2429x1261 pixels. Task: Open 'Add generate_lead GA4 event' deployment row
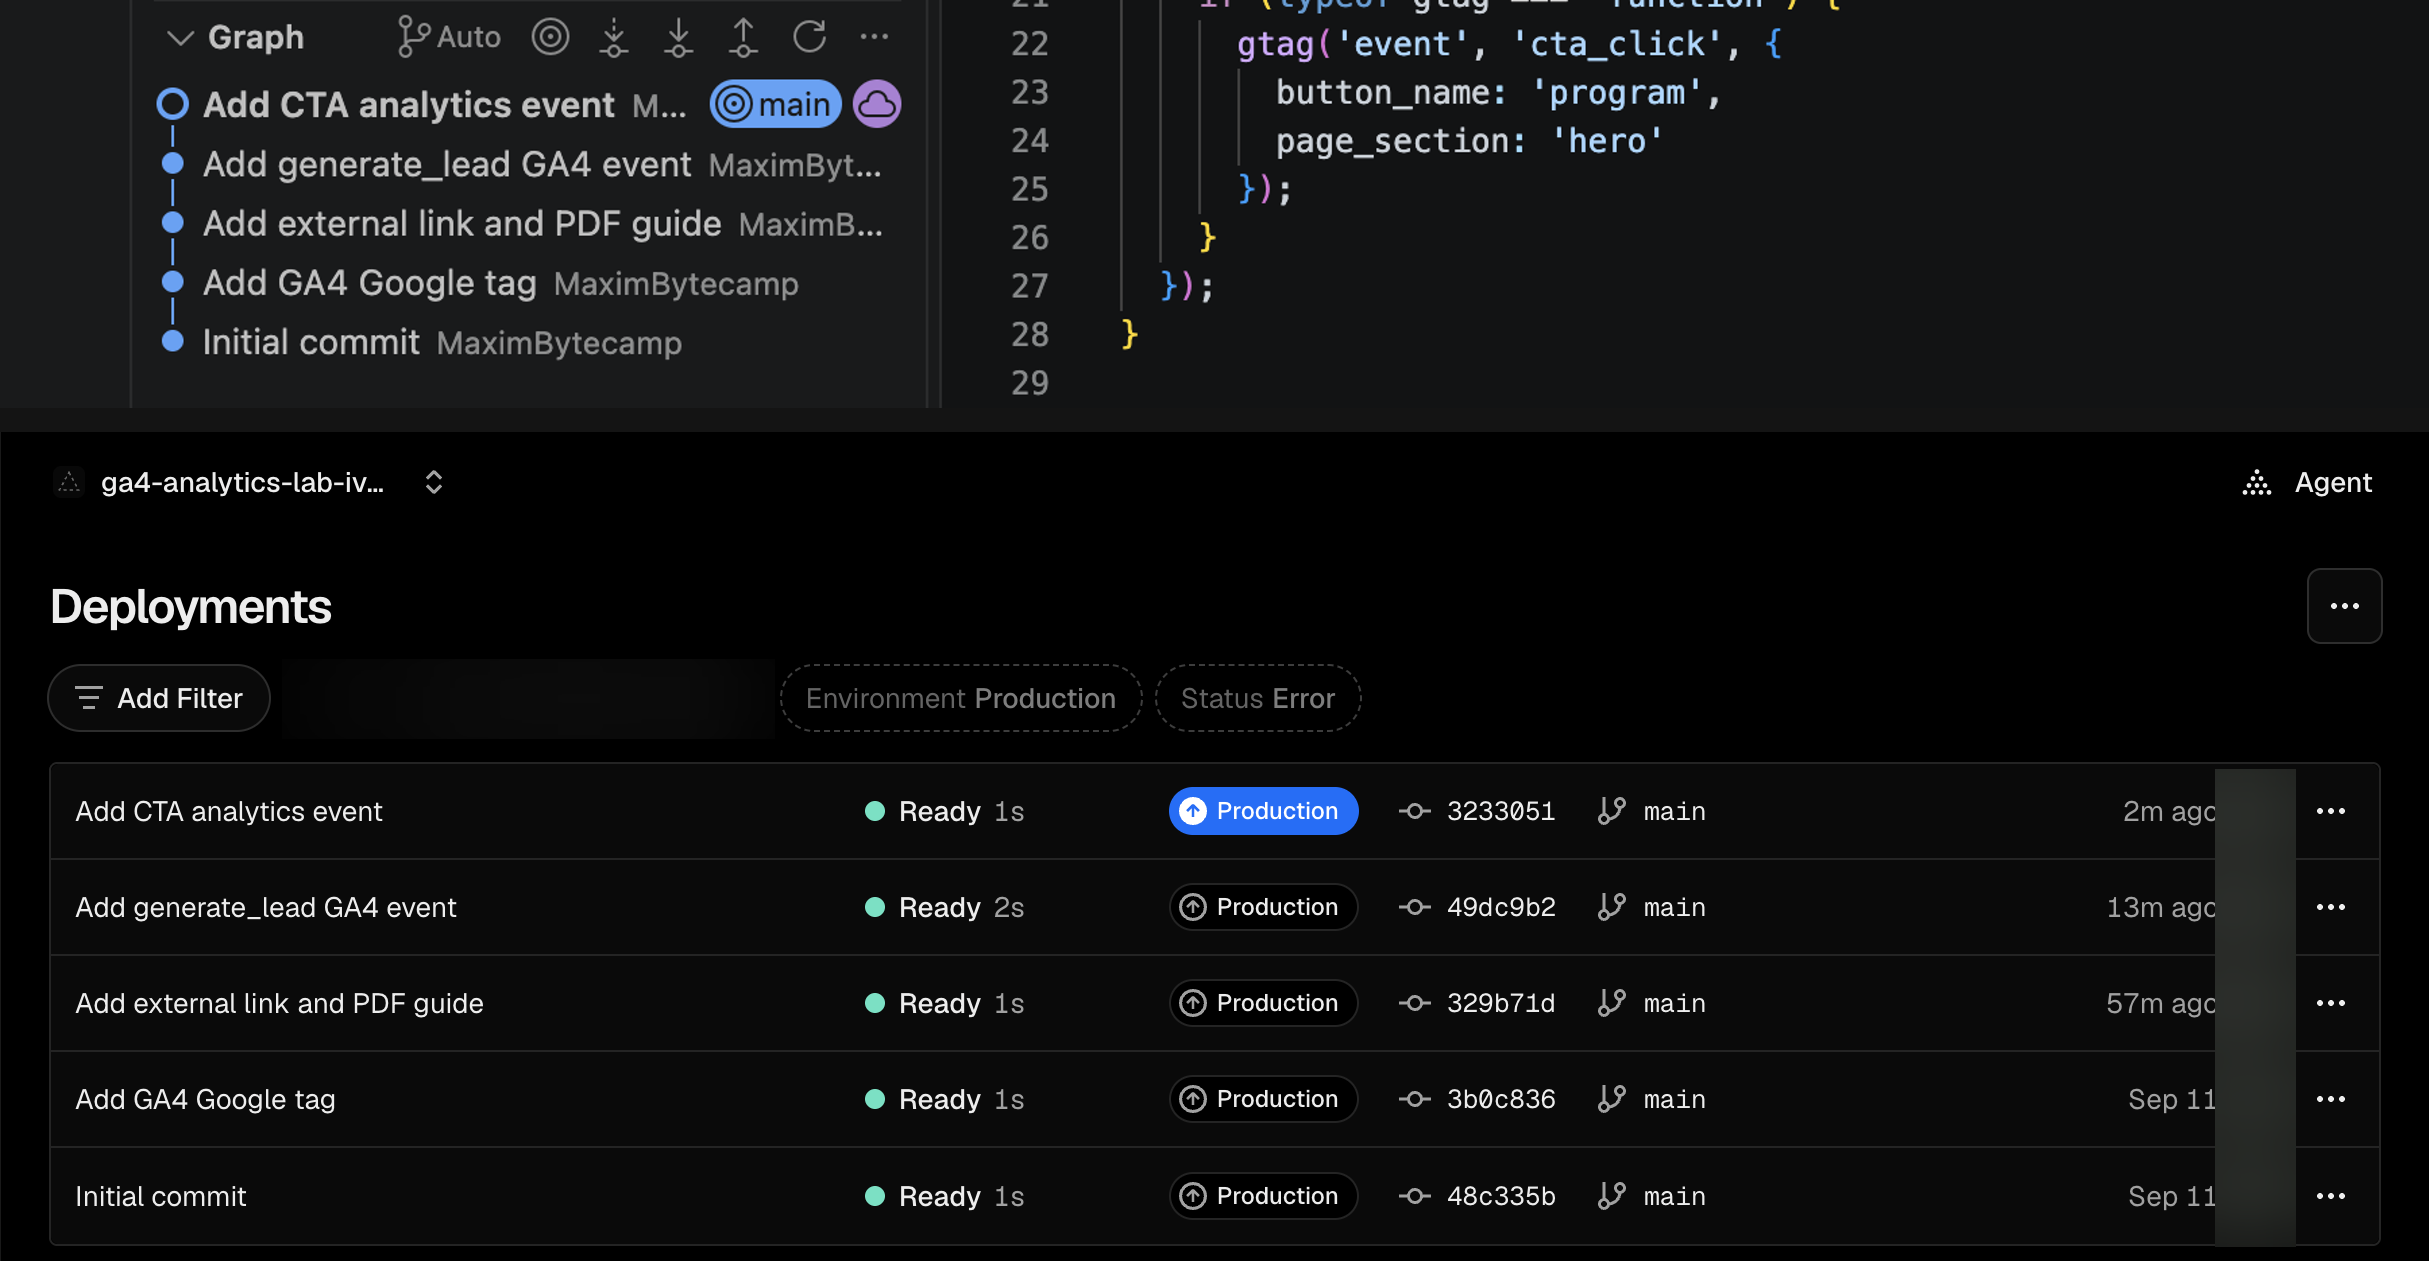pos(1214,907)
